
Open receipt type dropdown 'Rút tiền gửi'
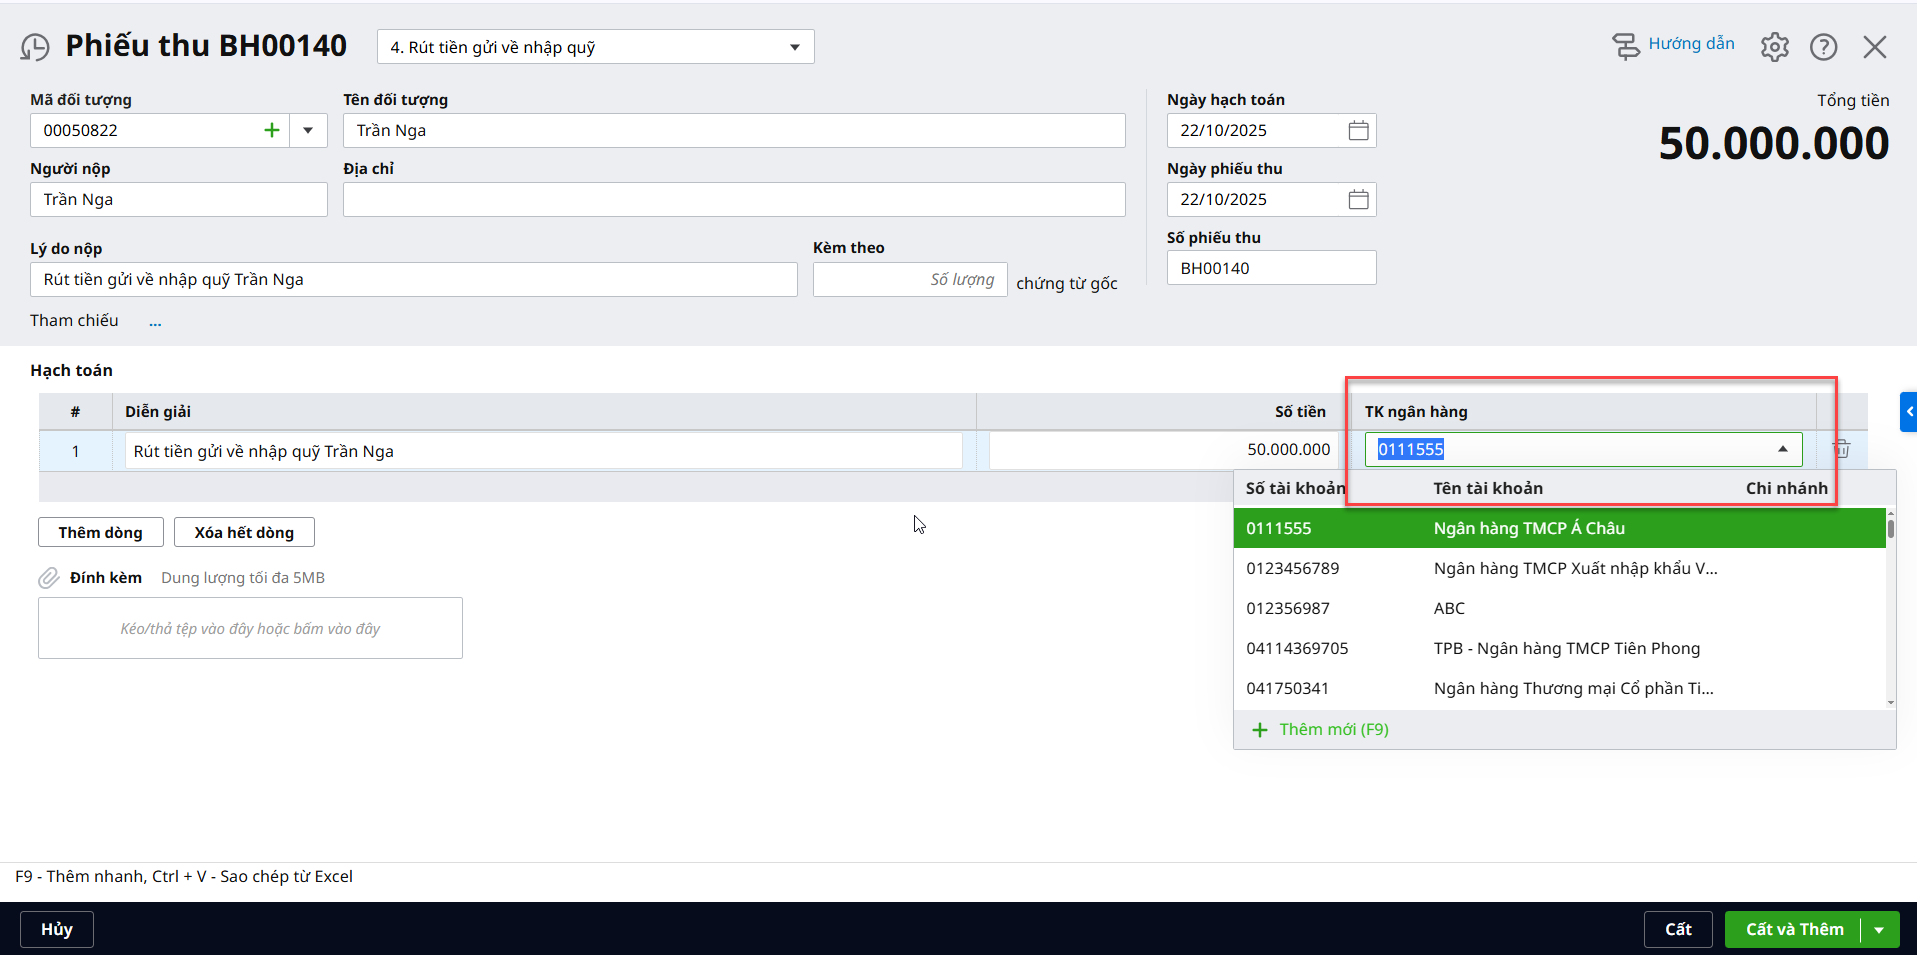pos(595,47)
